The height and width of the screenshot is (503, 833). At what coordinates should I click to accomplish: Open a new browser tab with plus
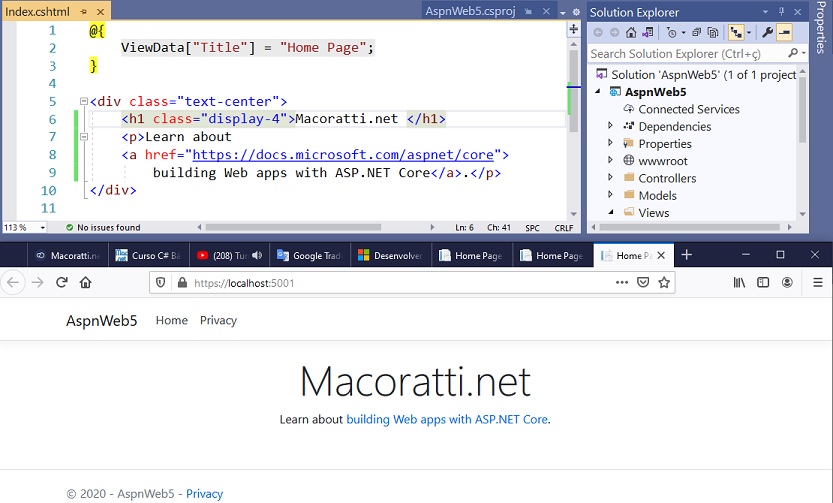[x=686, y=255]
